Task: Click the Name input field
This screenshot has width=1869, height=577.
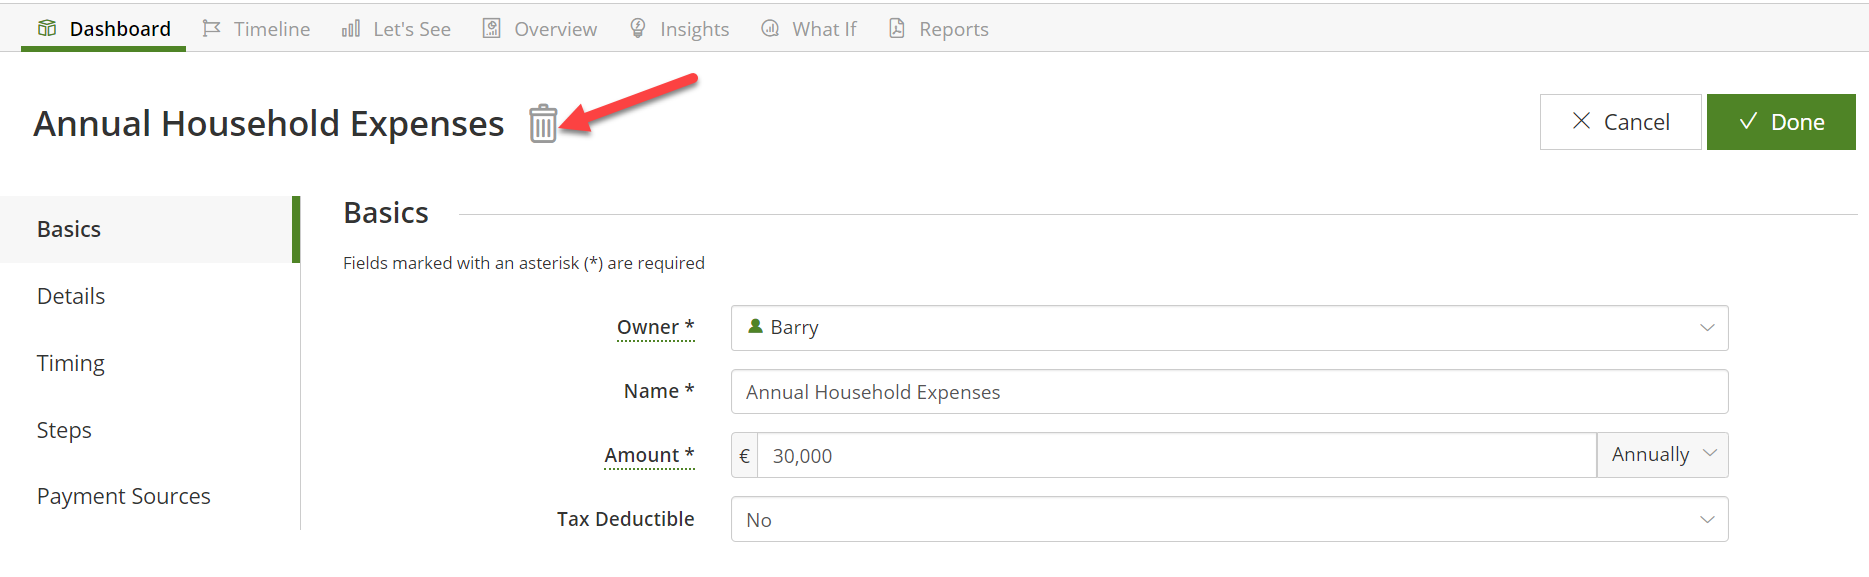Action: [x=1229, y=392]
